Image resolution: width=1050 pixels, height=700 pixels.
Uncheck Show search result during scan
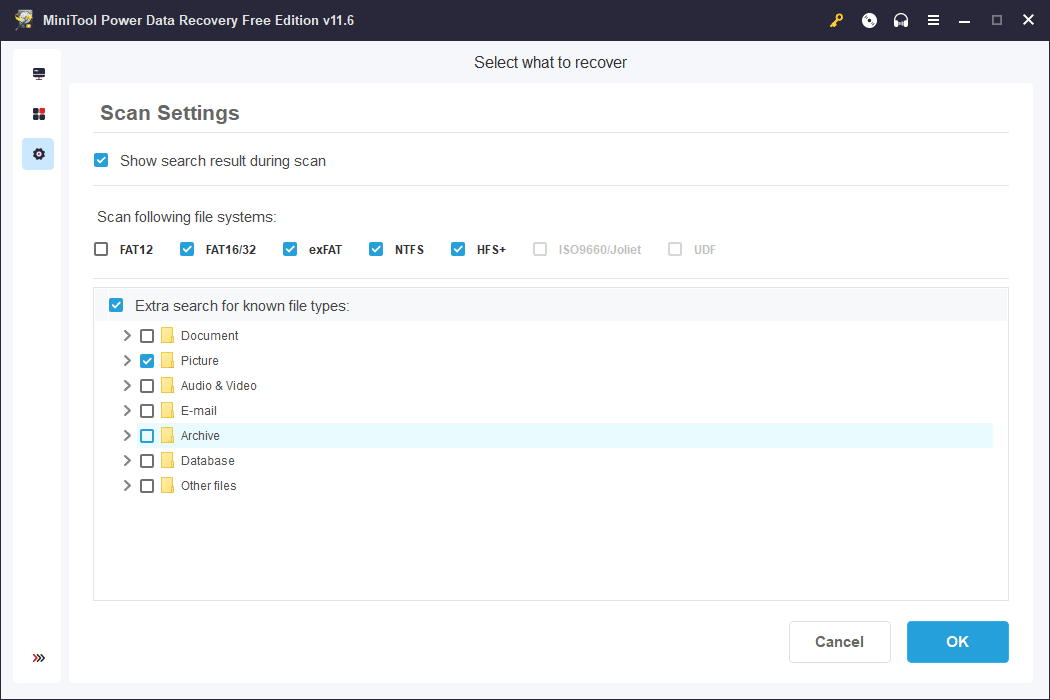click(x=101, y=160)
